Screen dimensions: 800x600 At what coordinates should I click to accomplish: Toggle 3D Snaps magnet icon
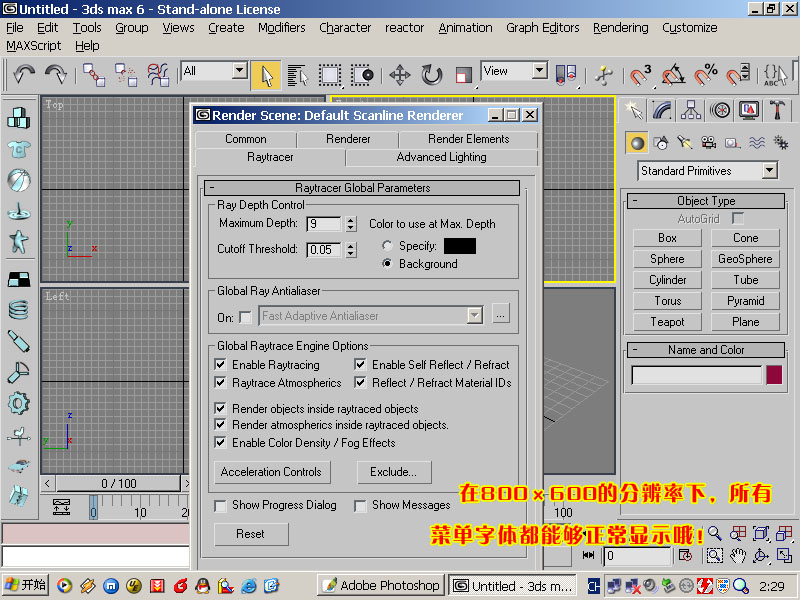(640, 76)
